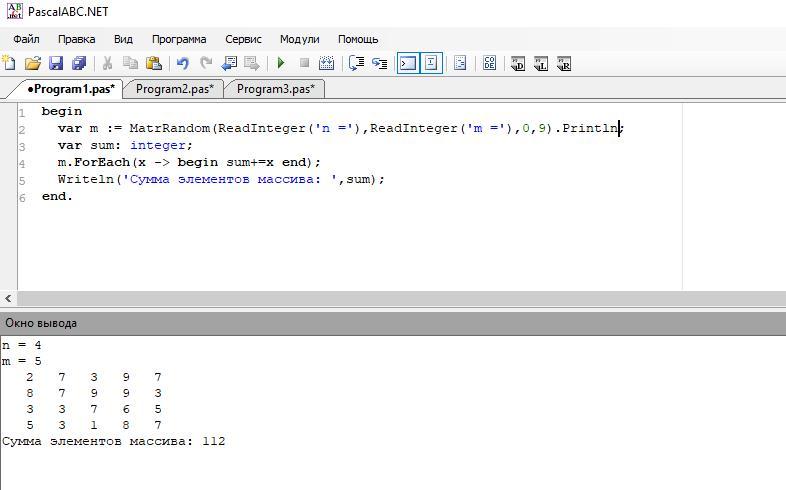Click the output line 'm = 5'
The image size is (786, 490).
click(22, 361)
